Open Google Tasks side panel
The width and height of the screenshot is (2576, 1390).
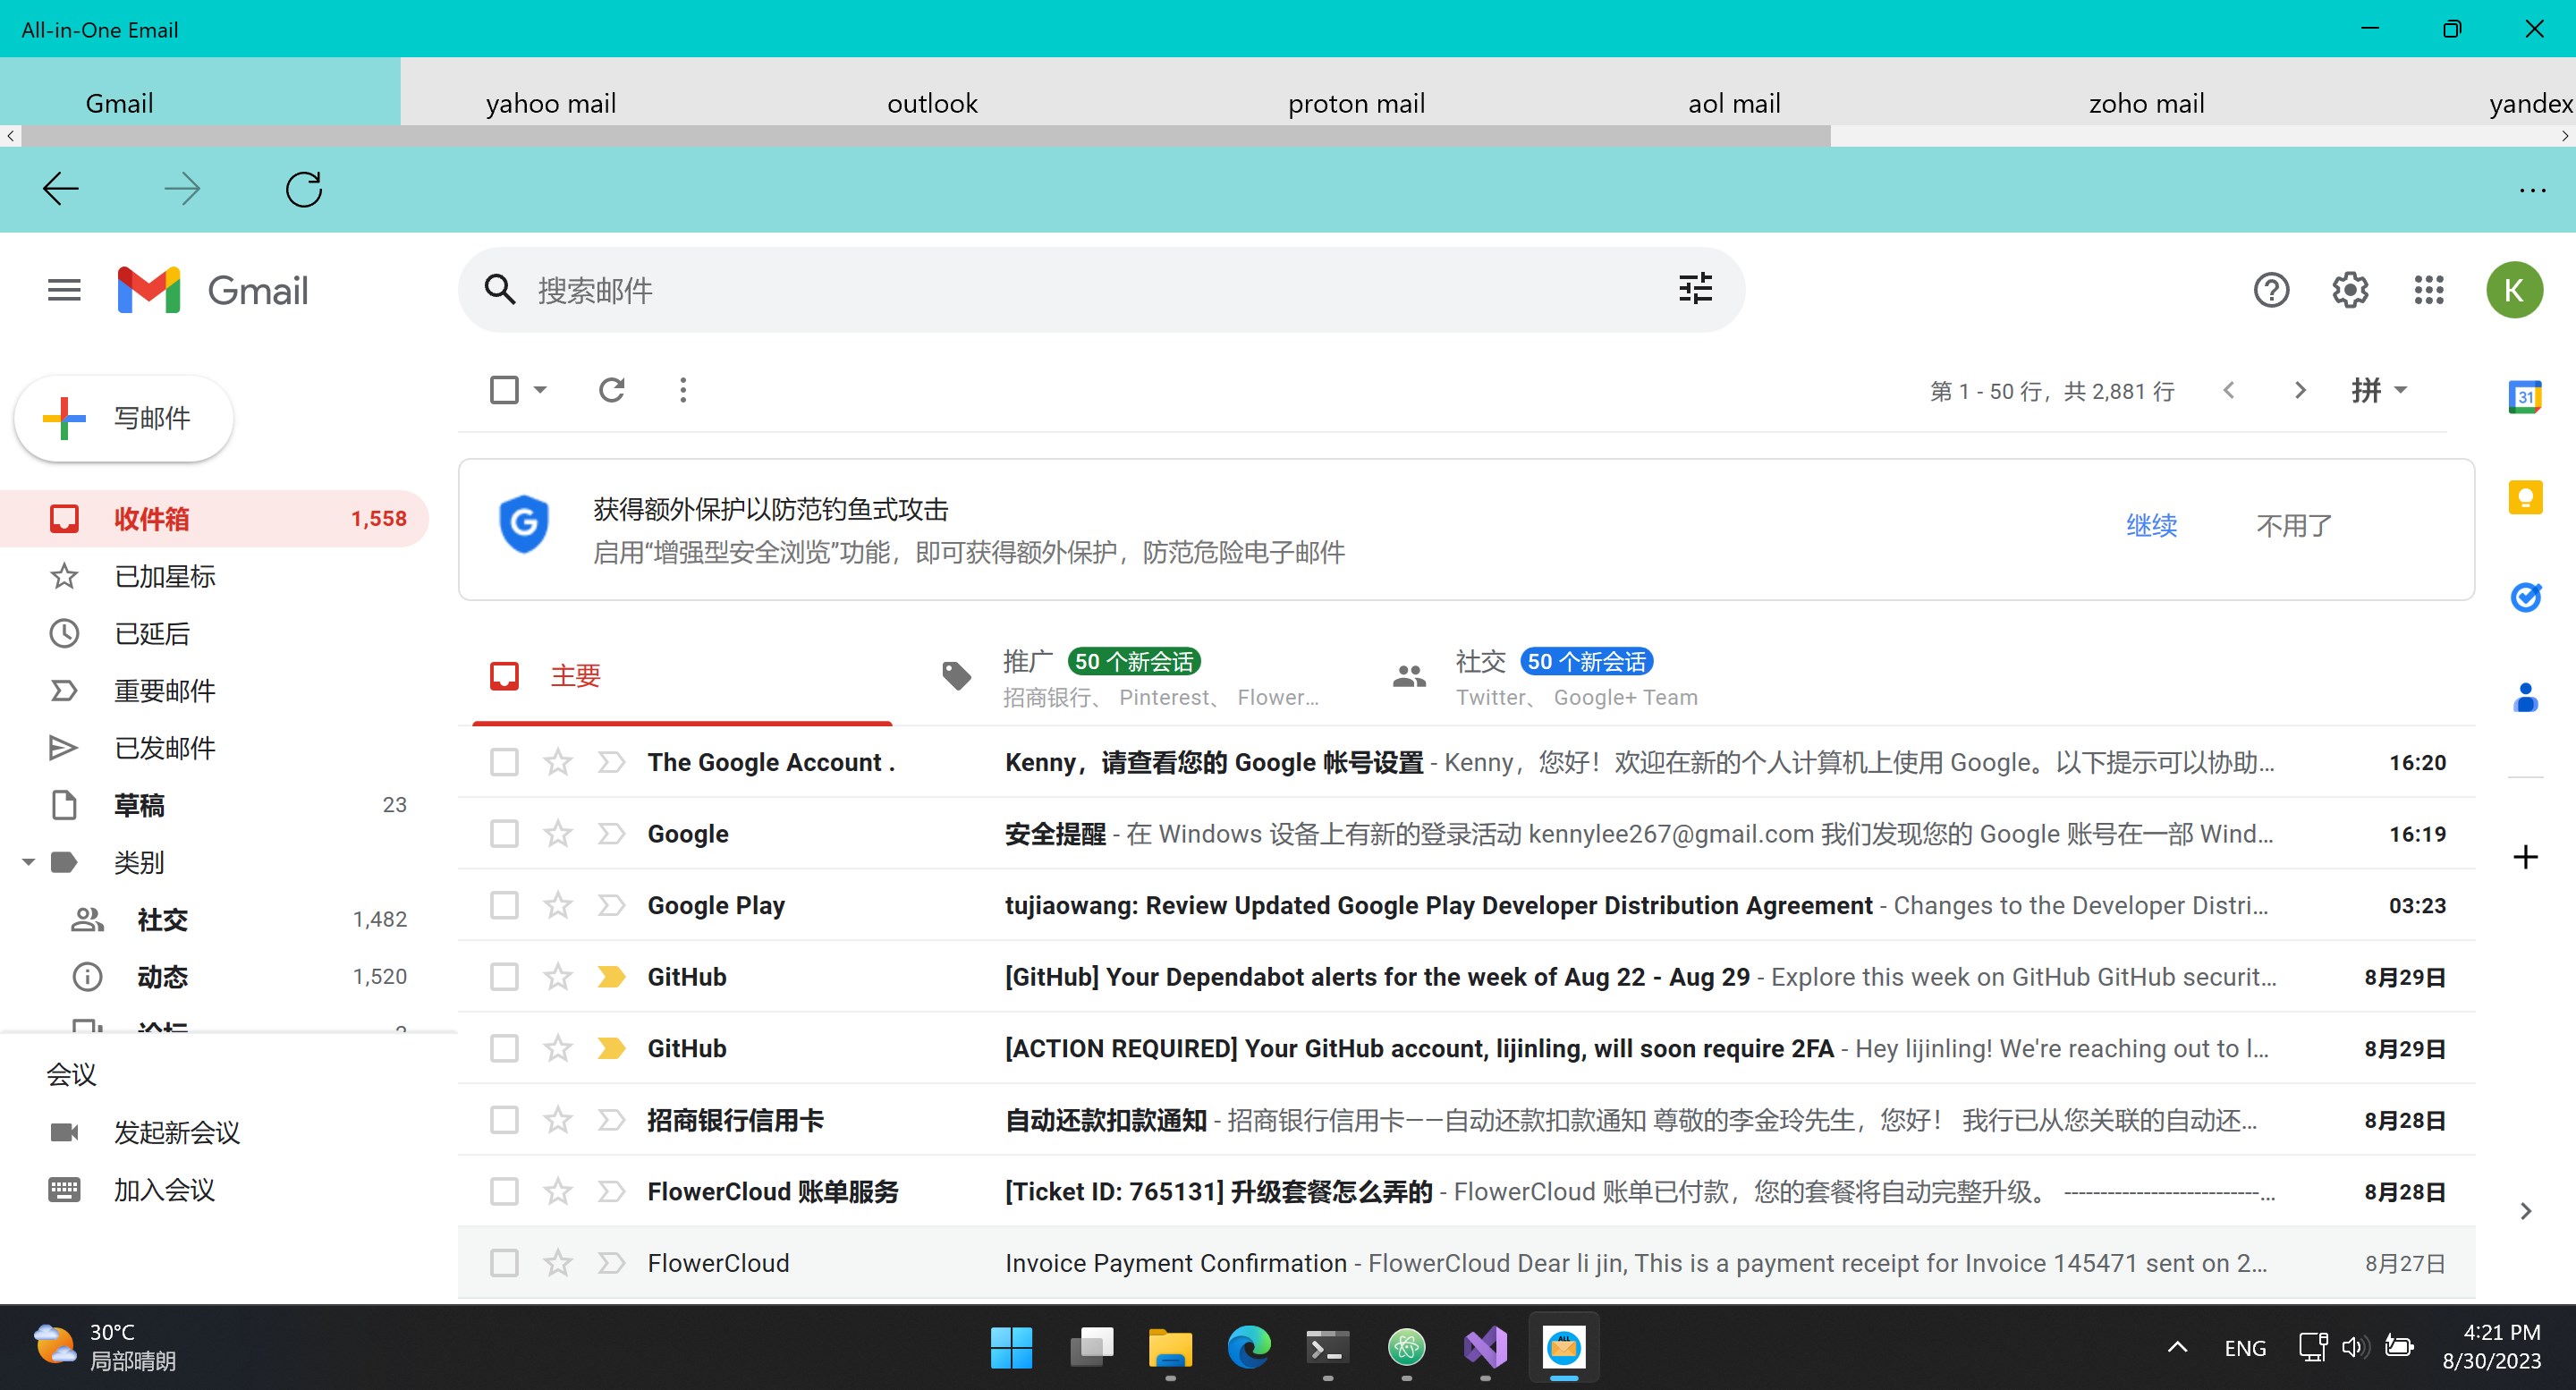coord(2527,597)
